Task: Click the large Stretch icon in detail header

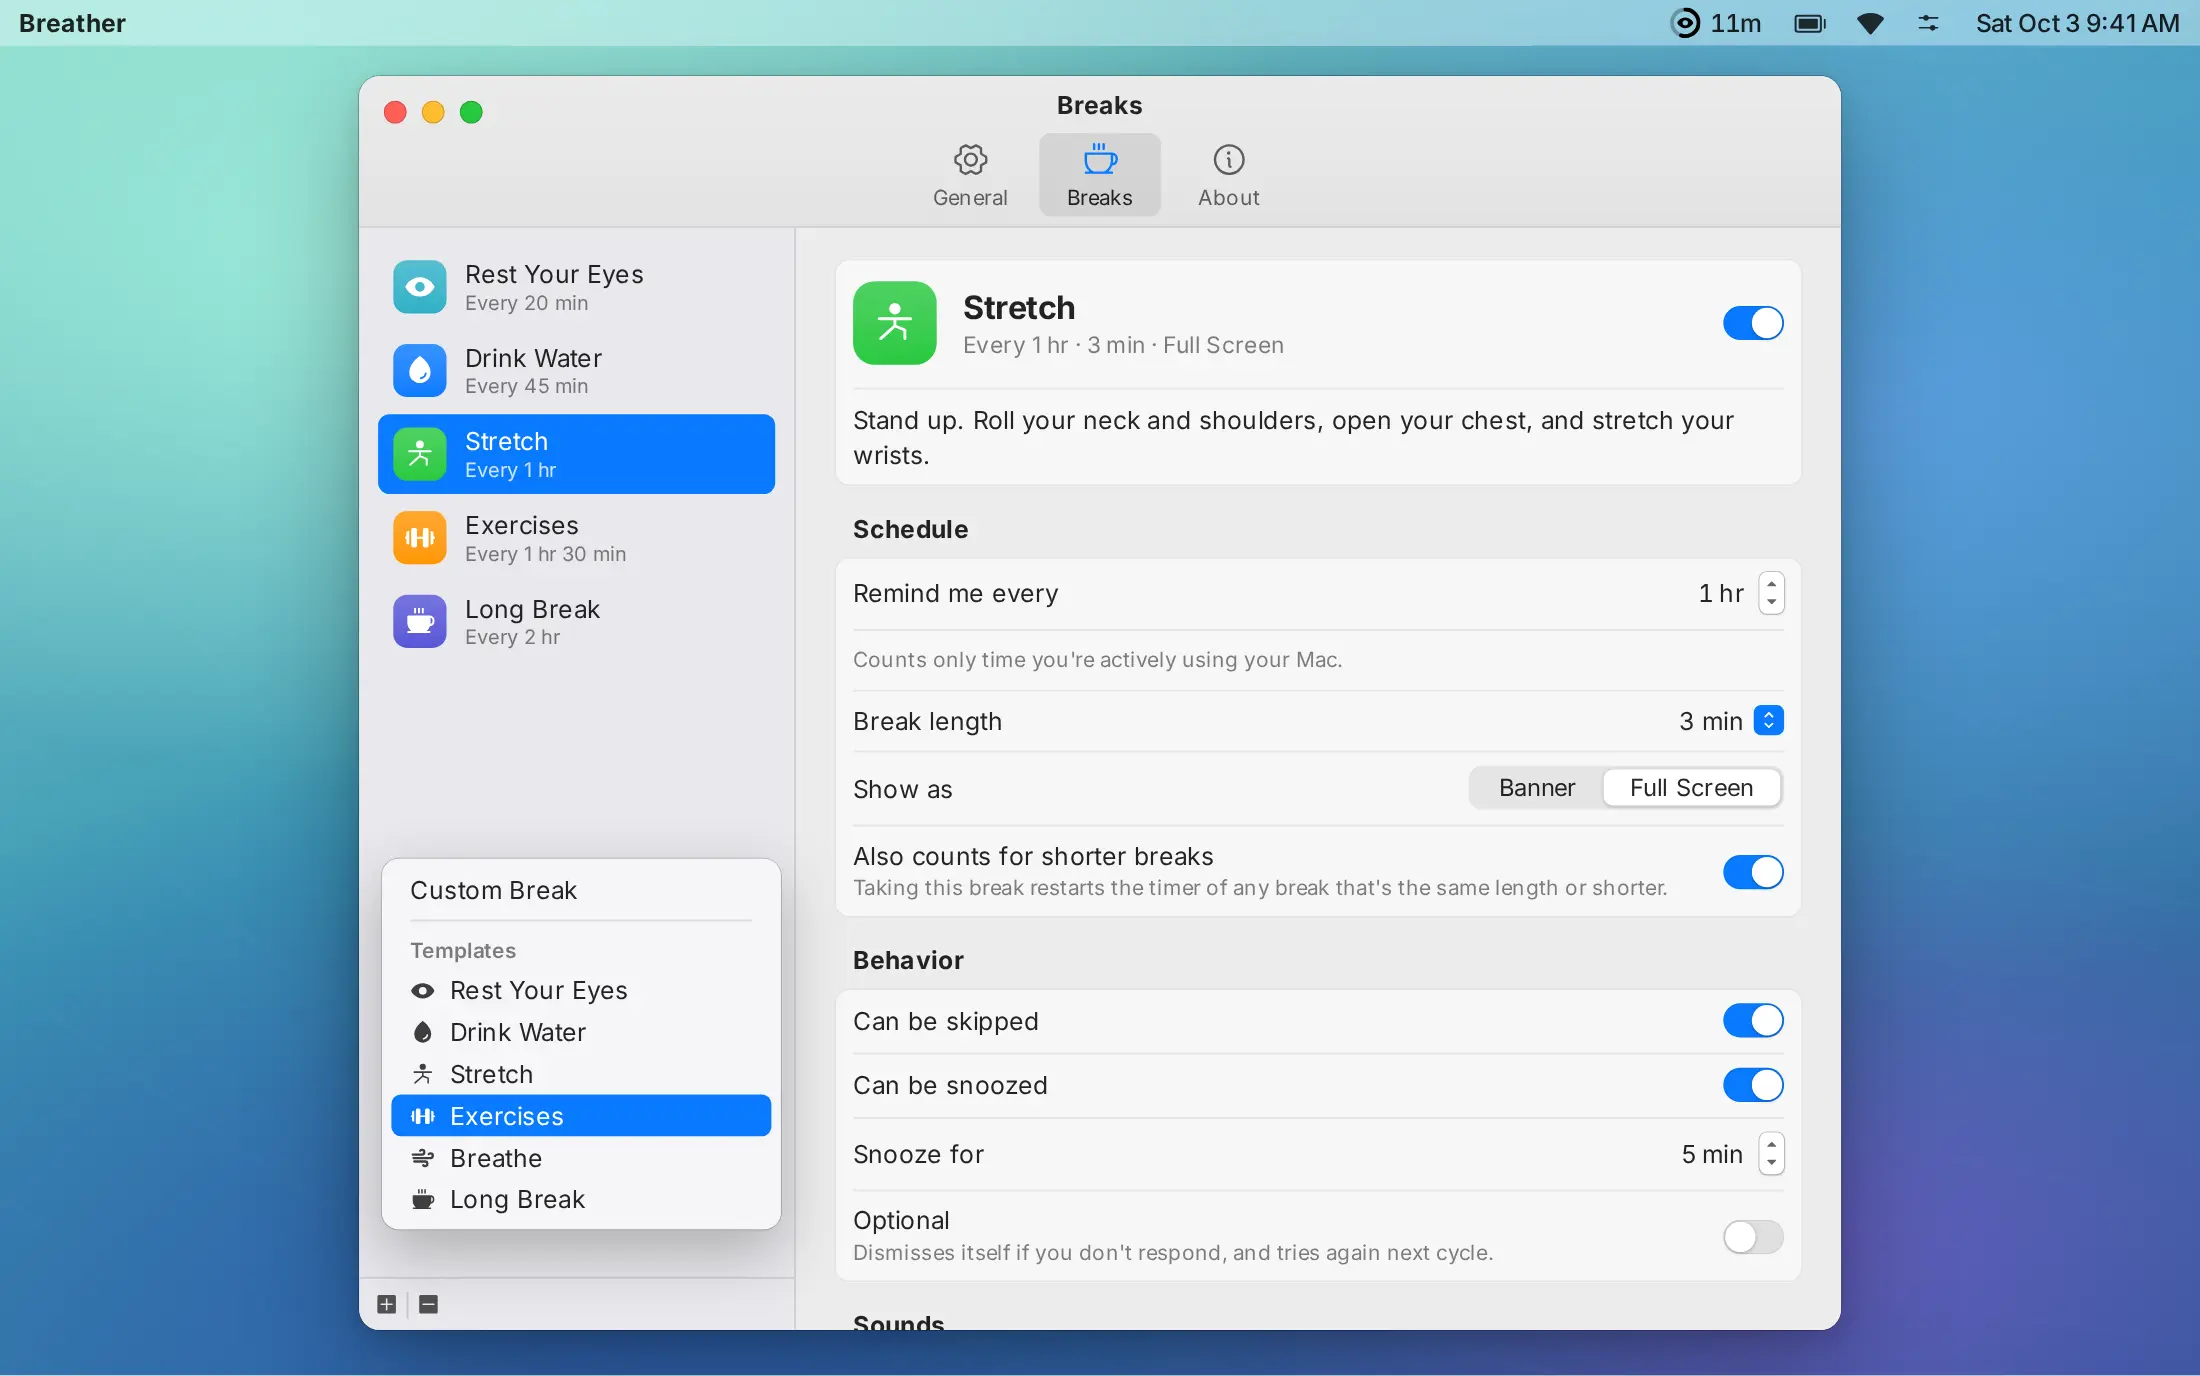Action: coord(895,323)
